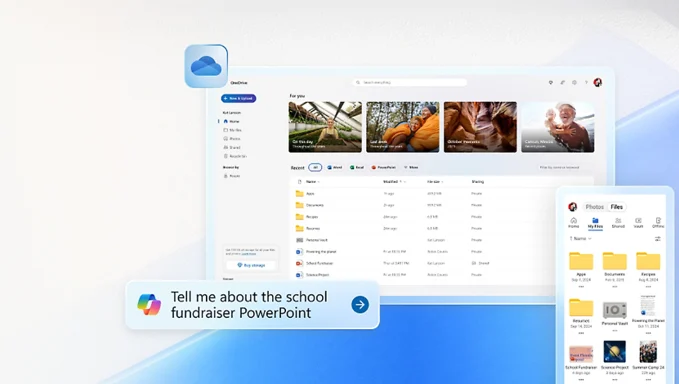Open Recipes folder in mobile panel
The image size is (679, 384).
pos(648,261)
